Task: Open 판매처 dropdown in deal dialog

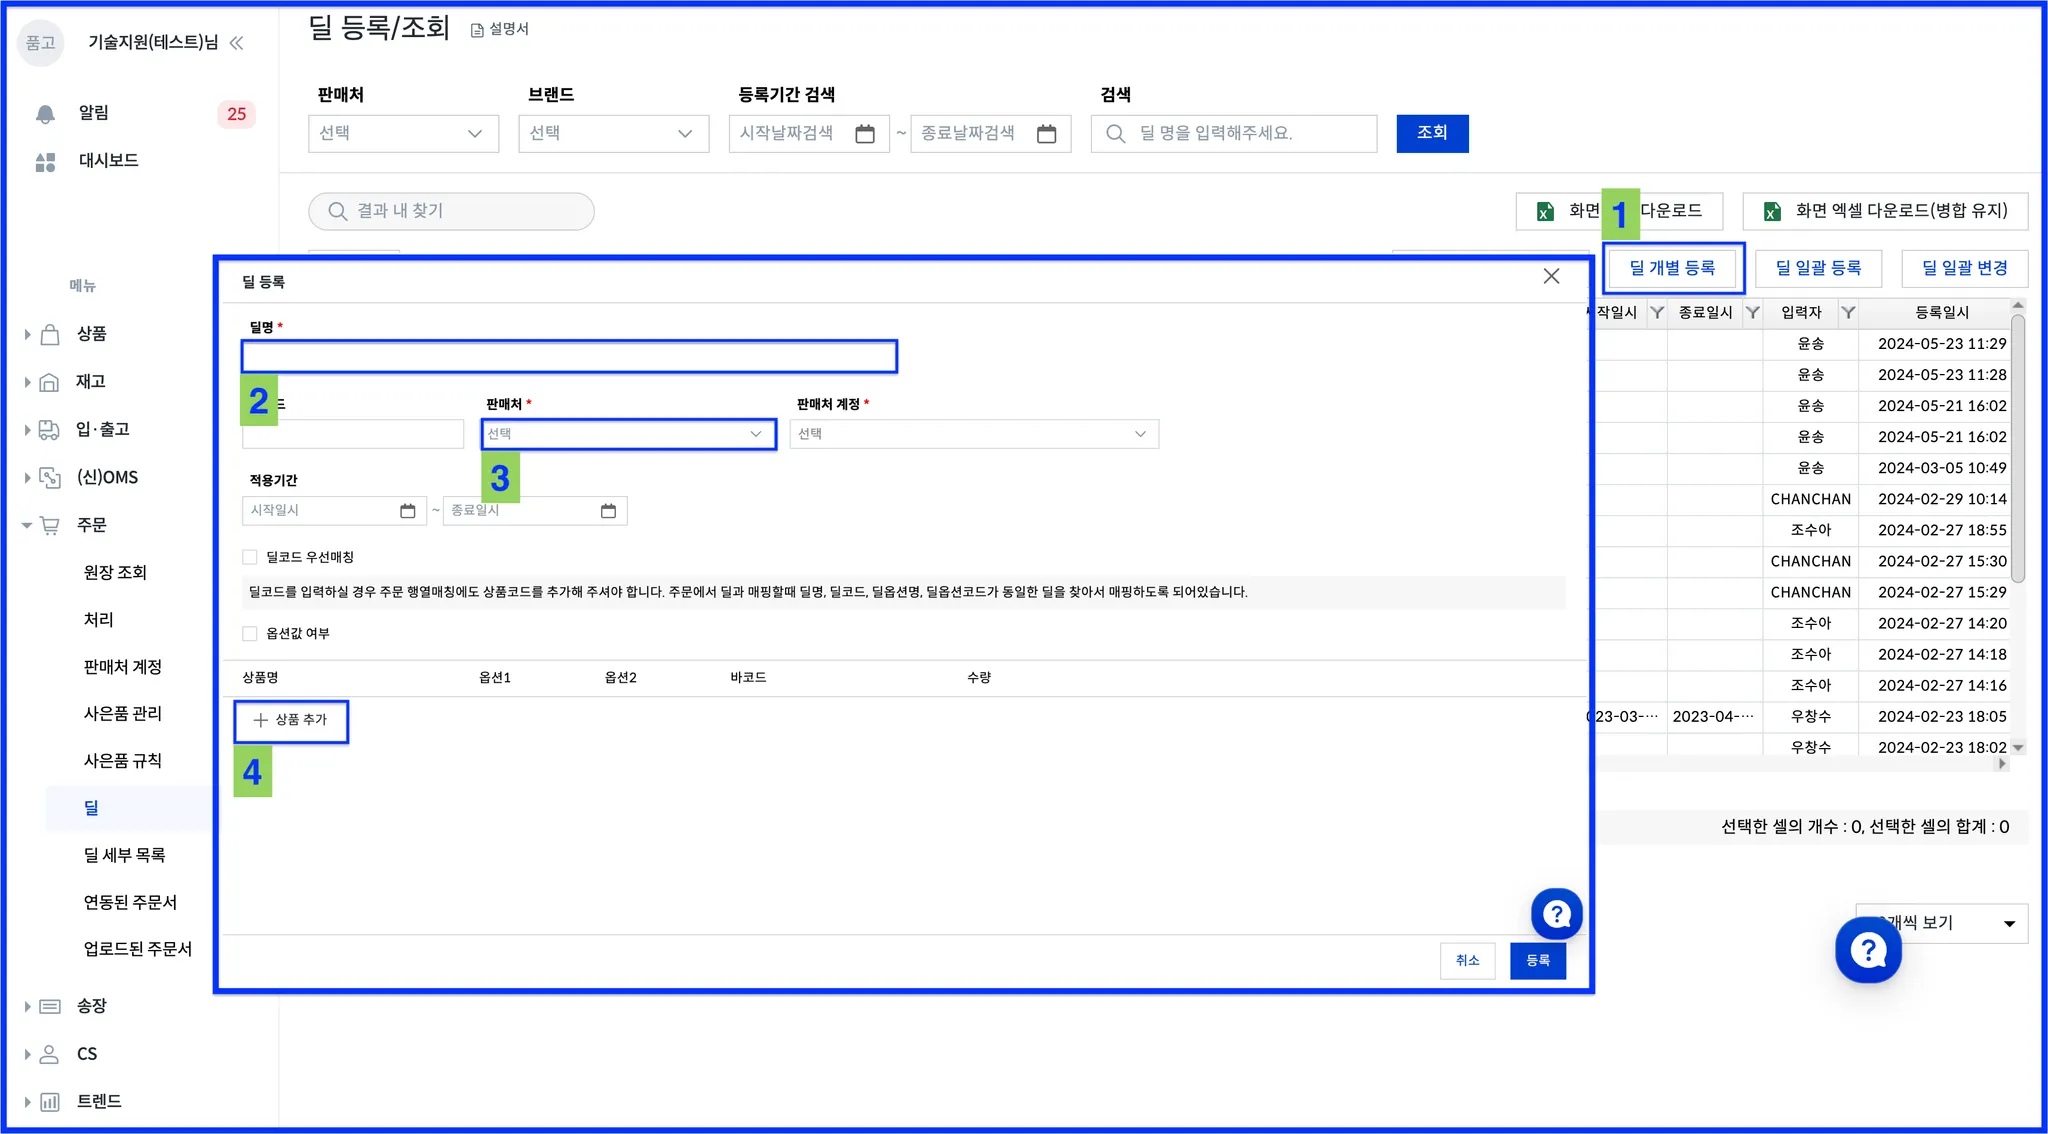Action: [x=628, y=434]
